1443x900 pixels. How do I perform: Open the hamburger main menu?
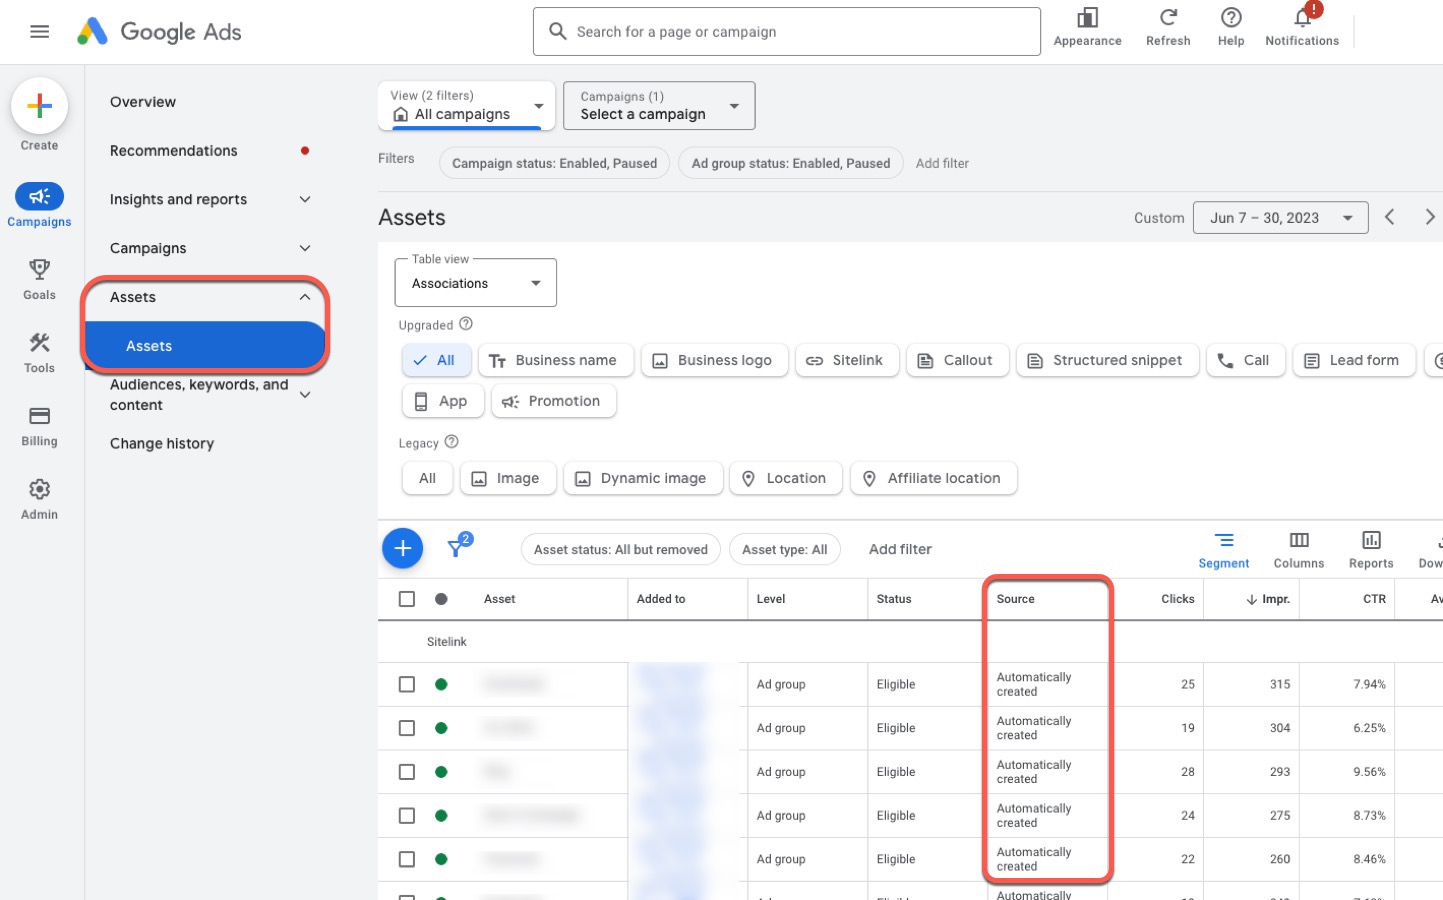[40, 32]
